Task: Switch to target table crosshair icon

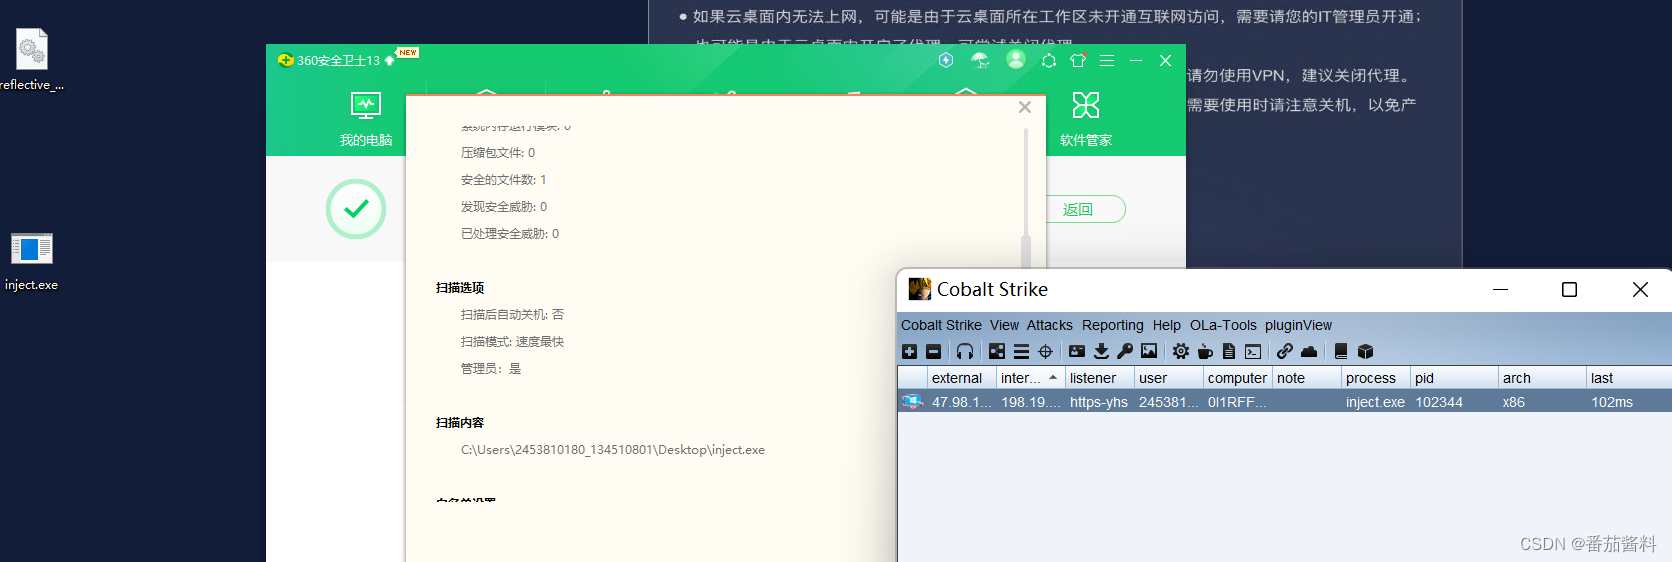Action: (1045, 351)
